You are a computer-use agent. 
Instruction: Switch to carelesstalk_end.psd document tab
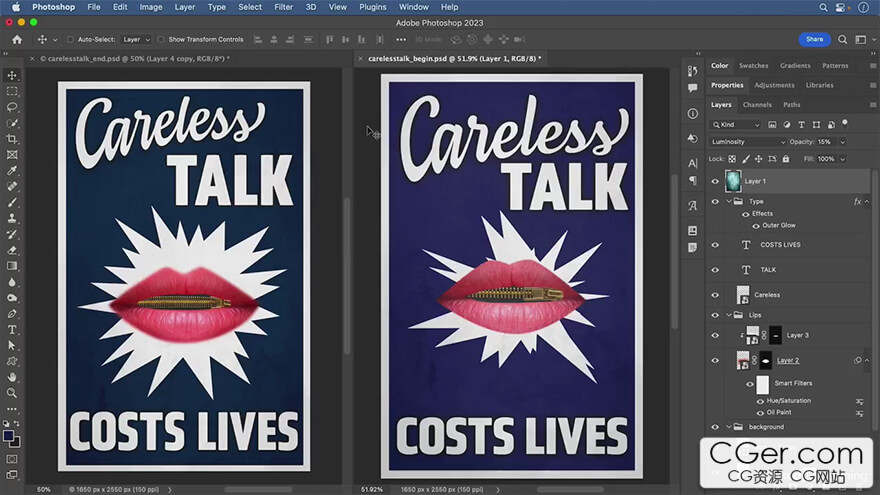pyautogui.click(x=135, y=58)
